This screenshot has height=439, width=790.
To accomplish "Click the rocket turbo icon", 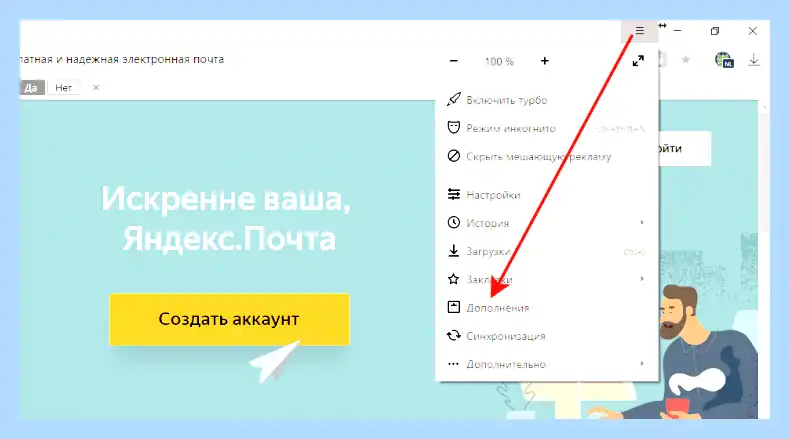I will point(453,99).
